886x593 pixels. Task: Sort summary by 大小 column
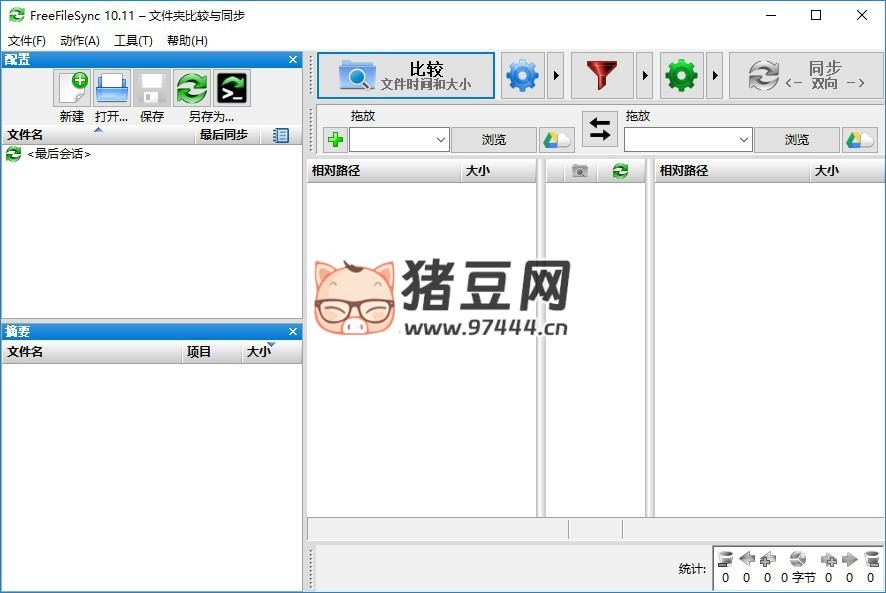[x=271, y=352]
